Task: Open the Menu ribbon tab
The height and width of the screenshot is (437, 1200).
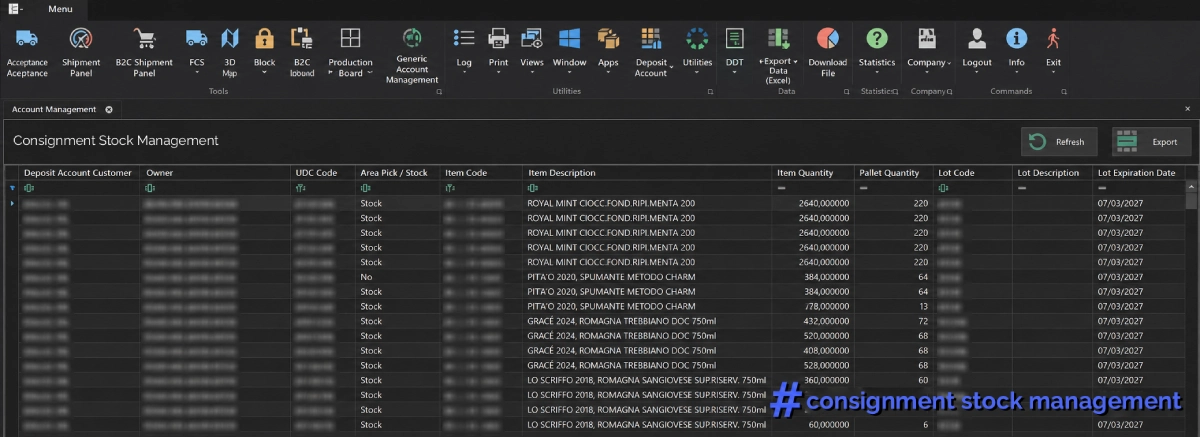Action: click(x=60, y=9)
